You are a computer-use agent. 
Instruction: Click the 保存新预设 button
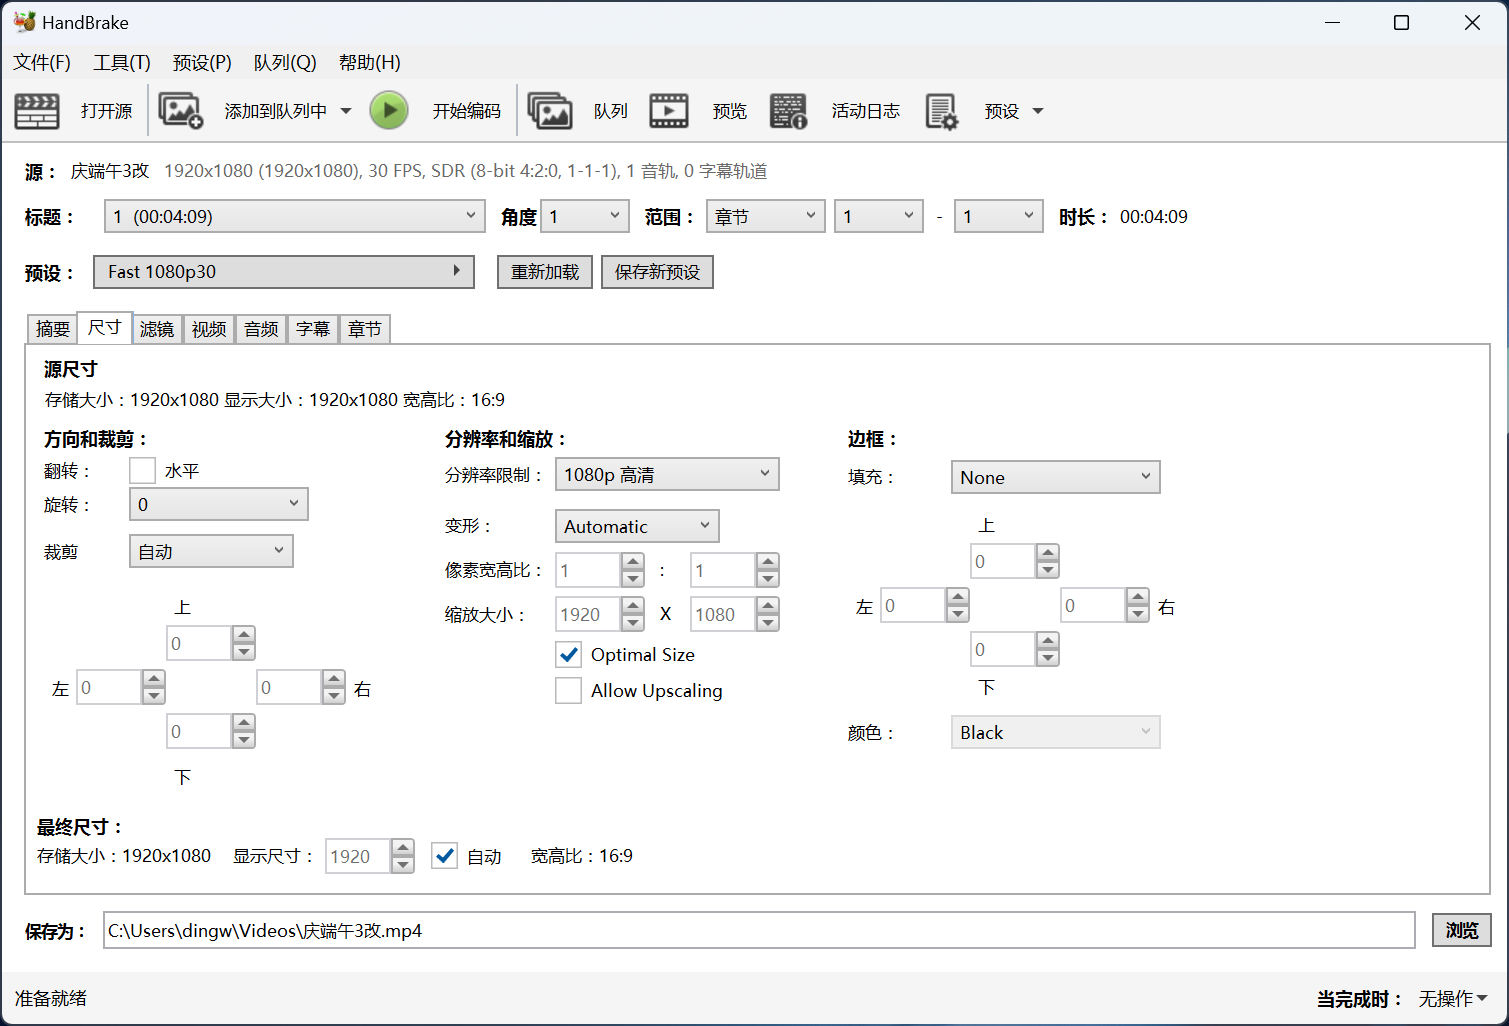pyautogui.click(x=657, y=272)
